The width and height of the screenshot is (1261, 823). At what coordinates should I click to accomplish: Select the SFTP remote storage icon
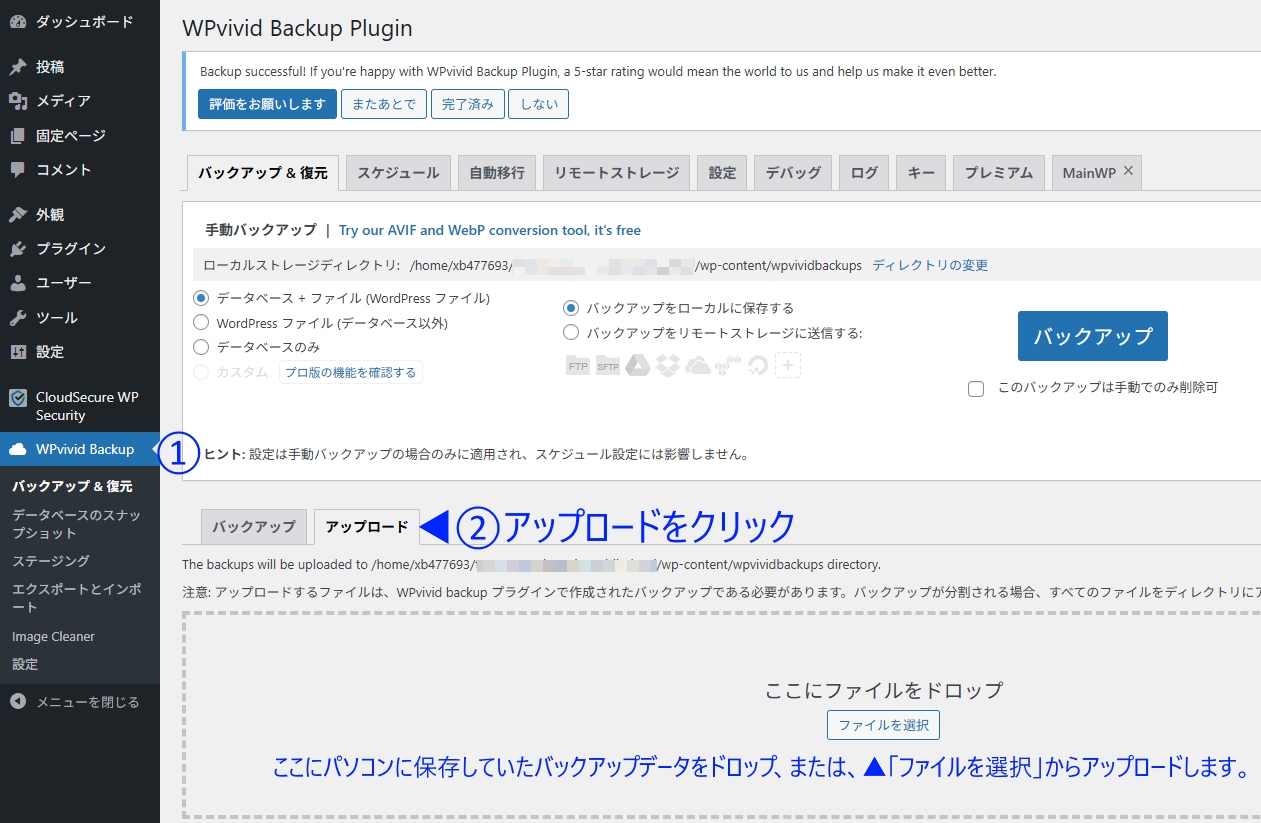click(x=608, y=366)
